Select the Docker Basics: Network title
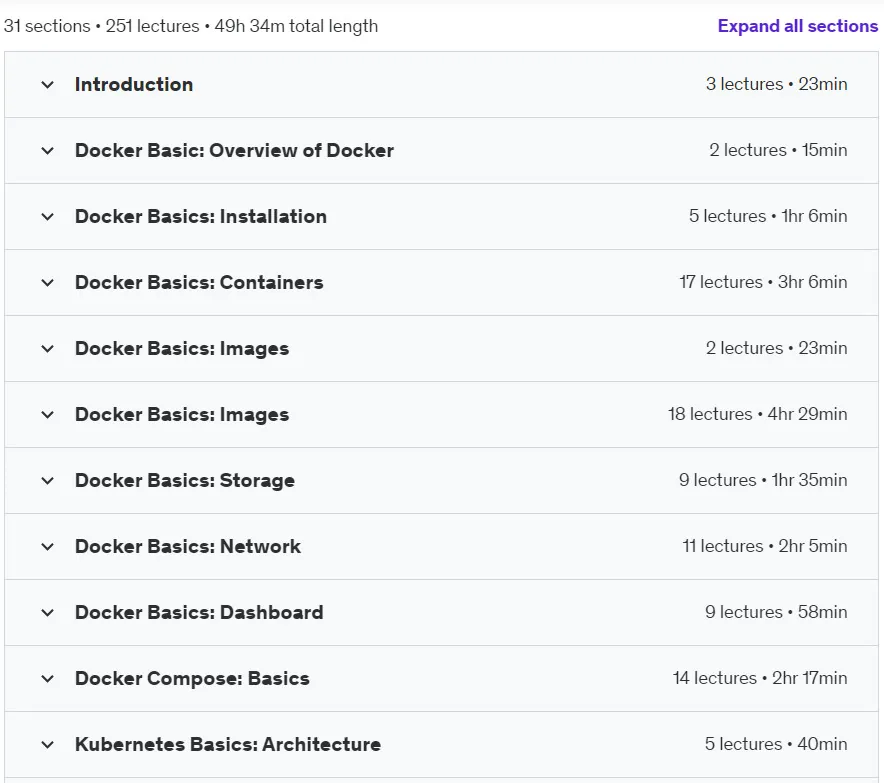Viewport: 884px width, 783px height. 188,546
